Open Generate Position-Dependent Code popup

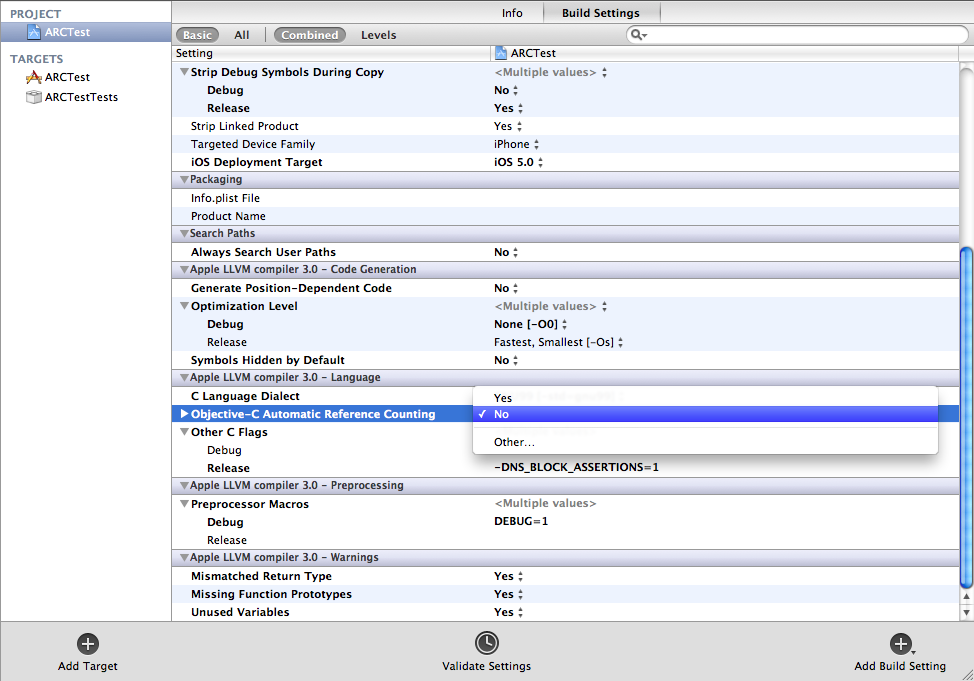506,288
